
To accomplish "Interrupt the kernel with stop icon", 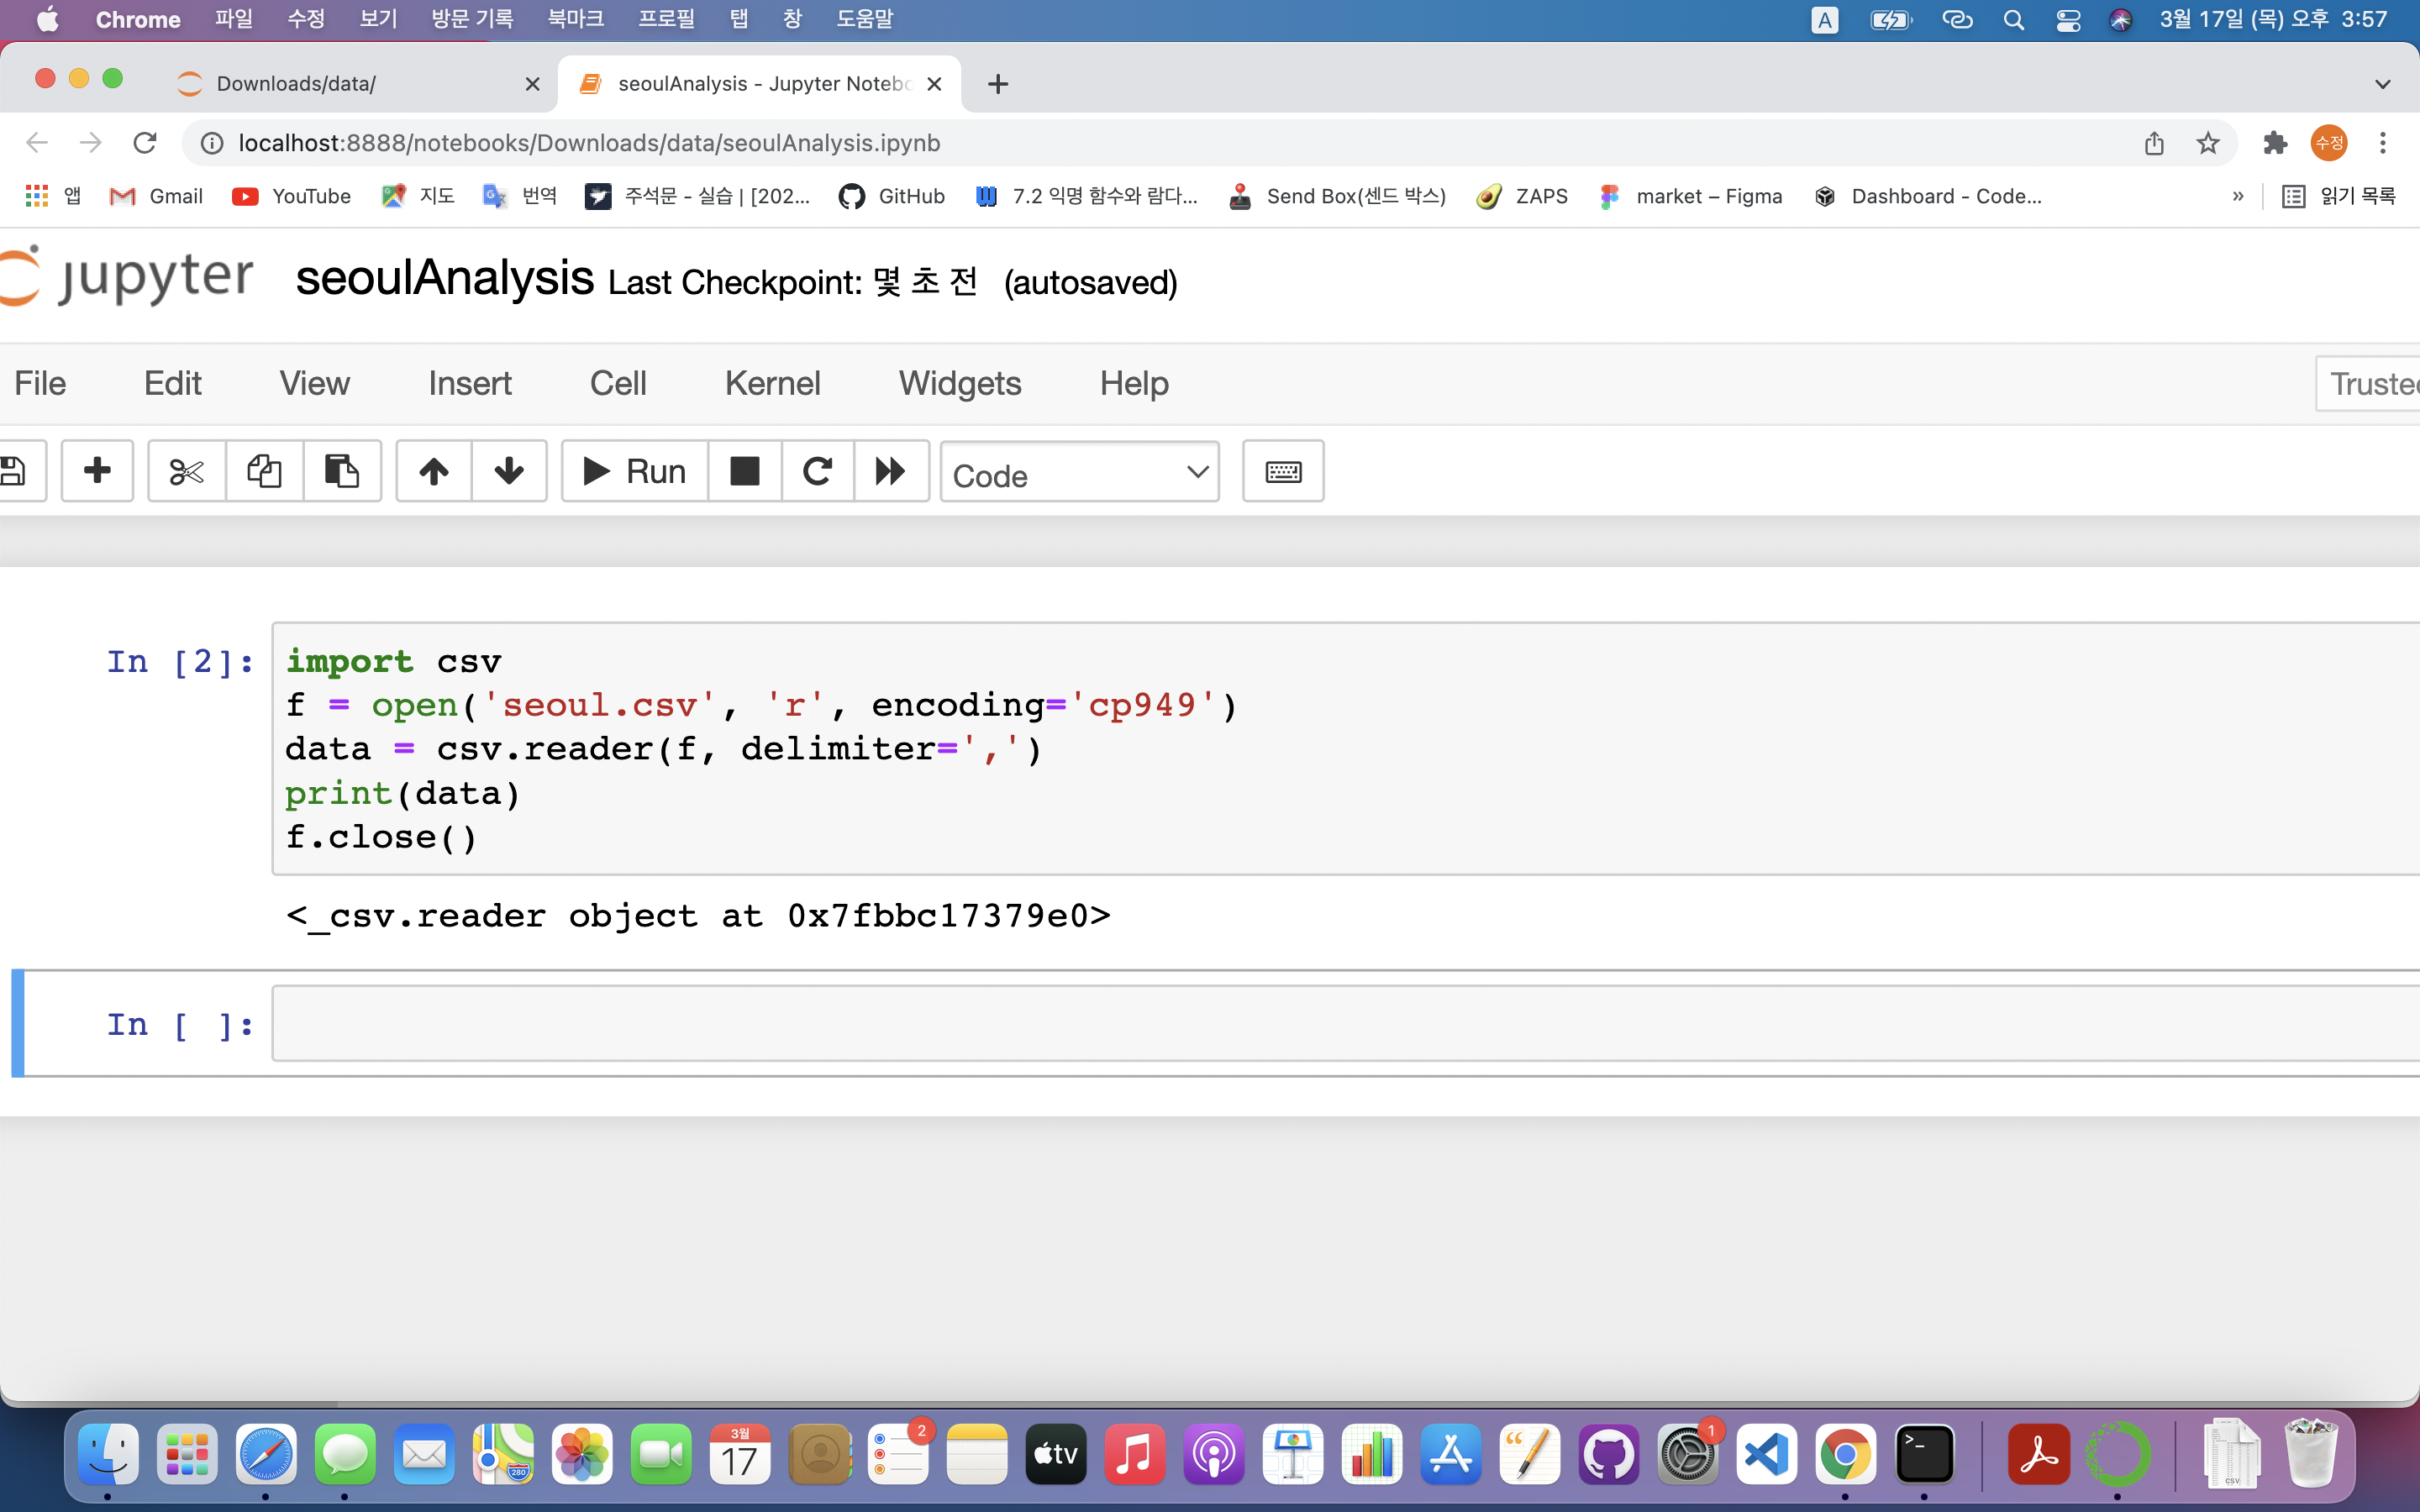I will click(x=744, y=471).
